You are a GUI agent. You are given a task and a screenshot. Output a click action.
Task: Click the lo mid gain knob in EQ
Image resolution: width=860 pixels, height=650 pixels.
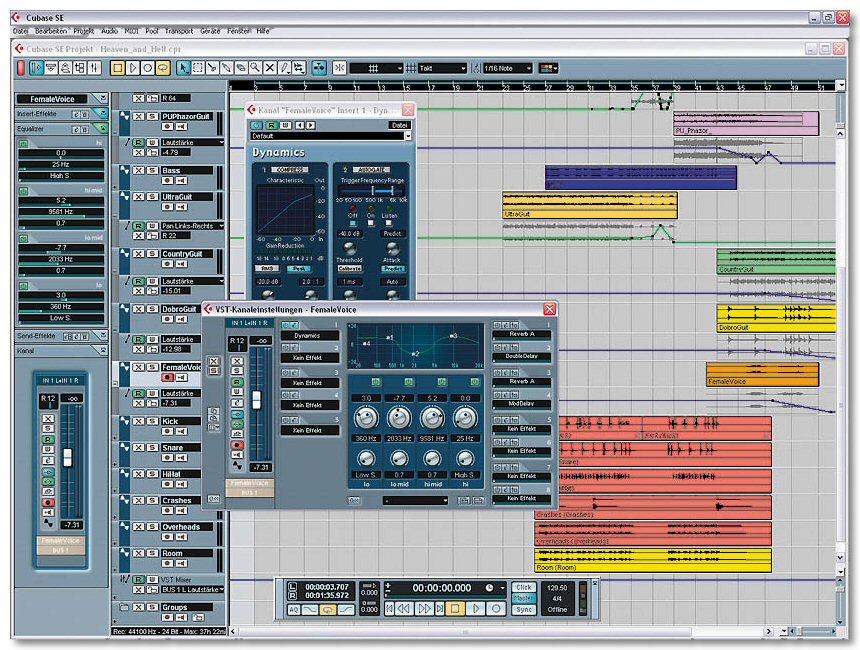[399, 418]
